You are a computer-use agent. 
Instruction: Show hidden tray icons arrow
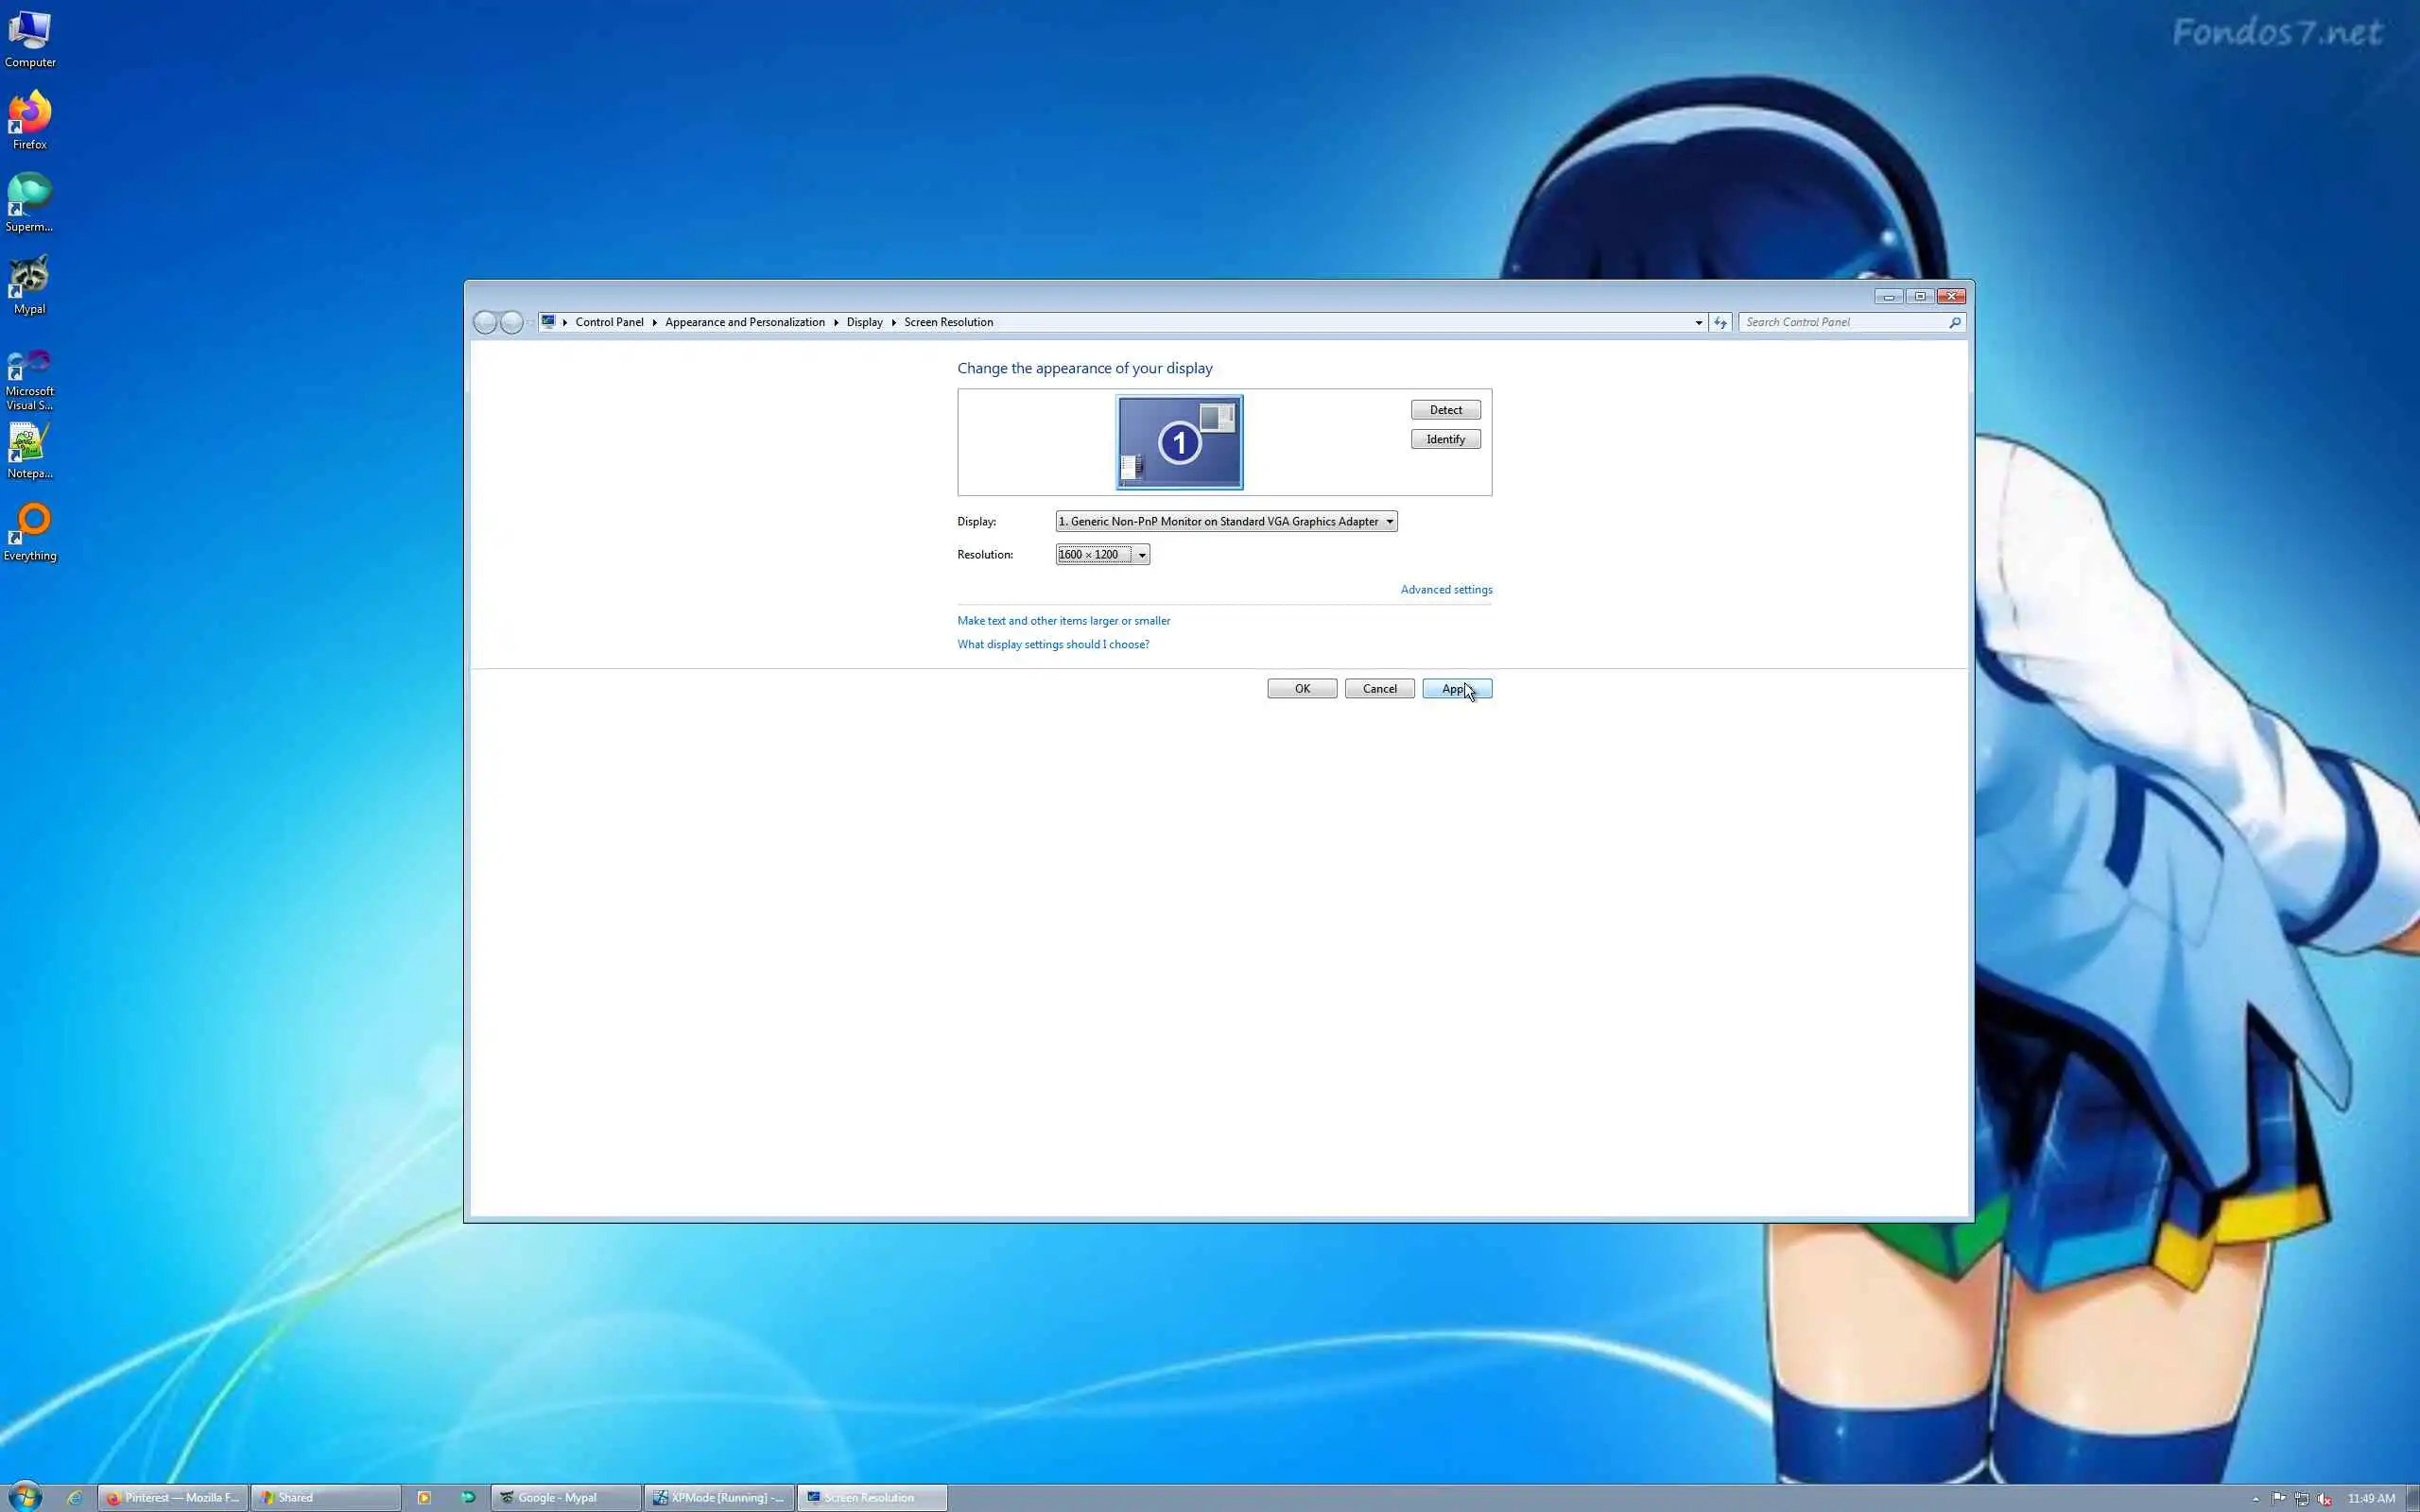click(x=2255, y=1498)
